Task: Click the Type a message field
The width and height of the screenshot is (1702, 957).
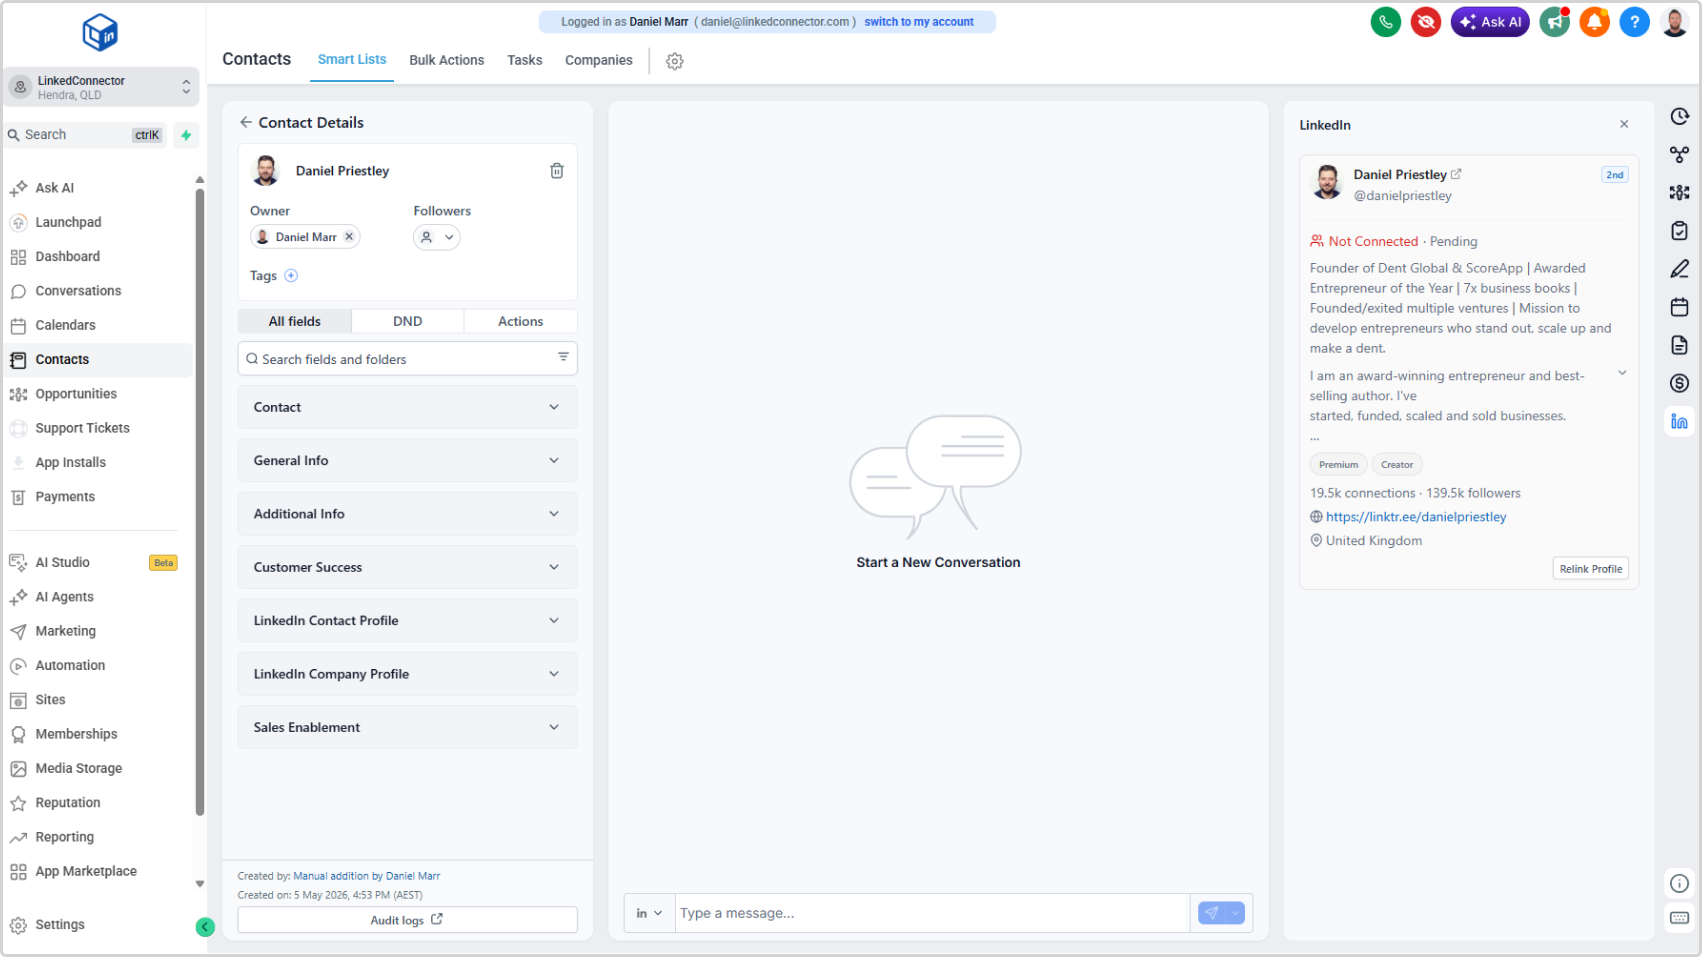Action: pyautogui.click(x=932, y=913)
